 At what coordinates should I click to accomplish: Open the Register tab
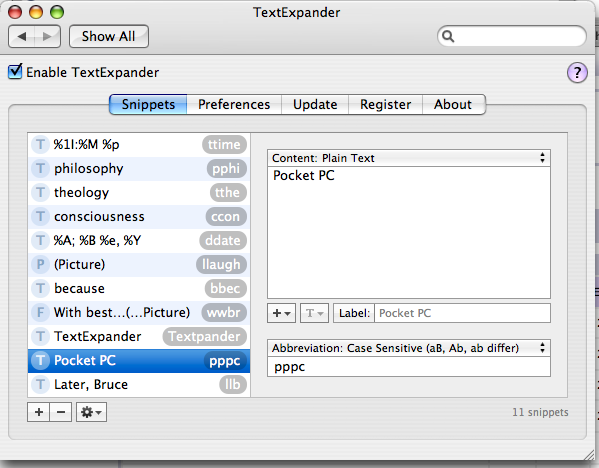pos(385,104)
